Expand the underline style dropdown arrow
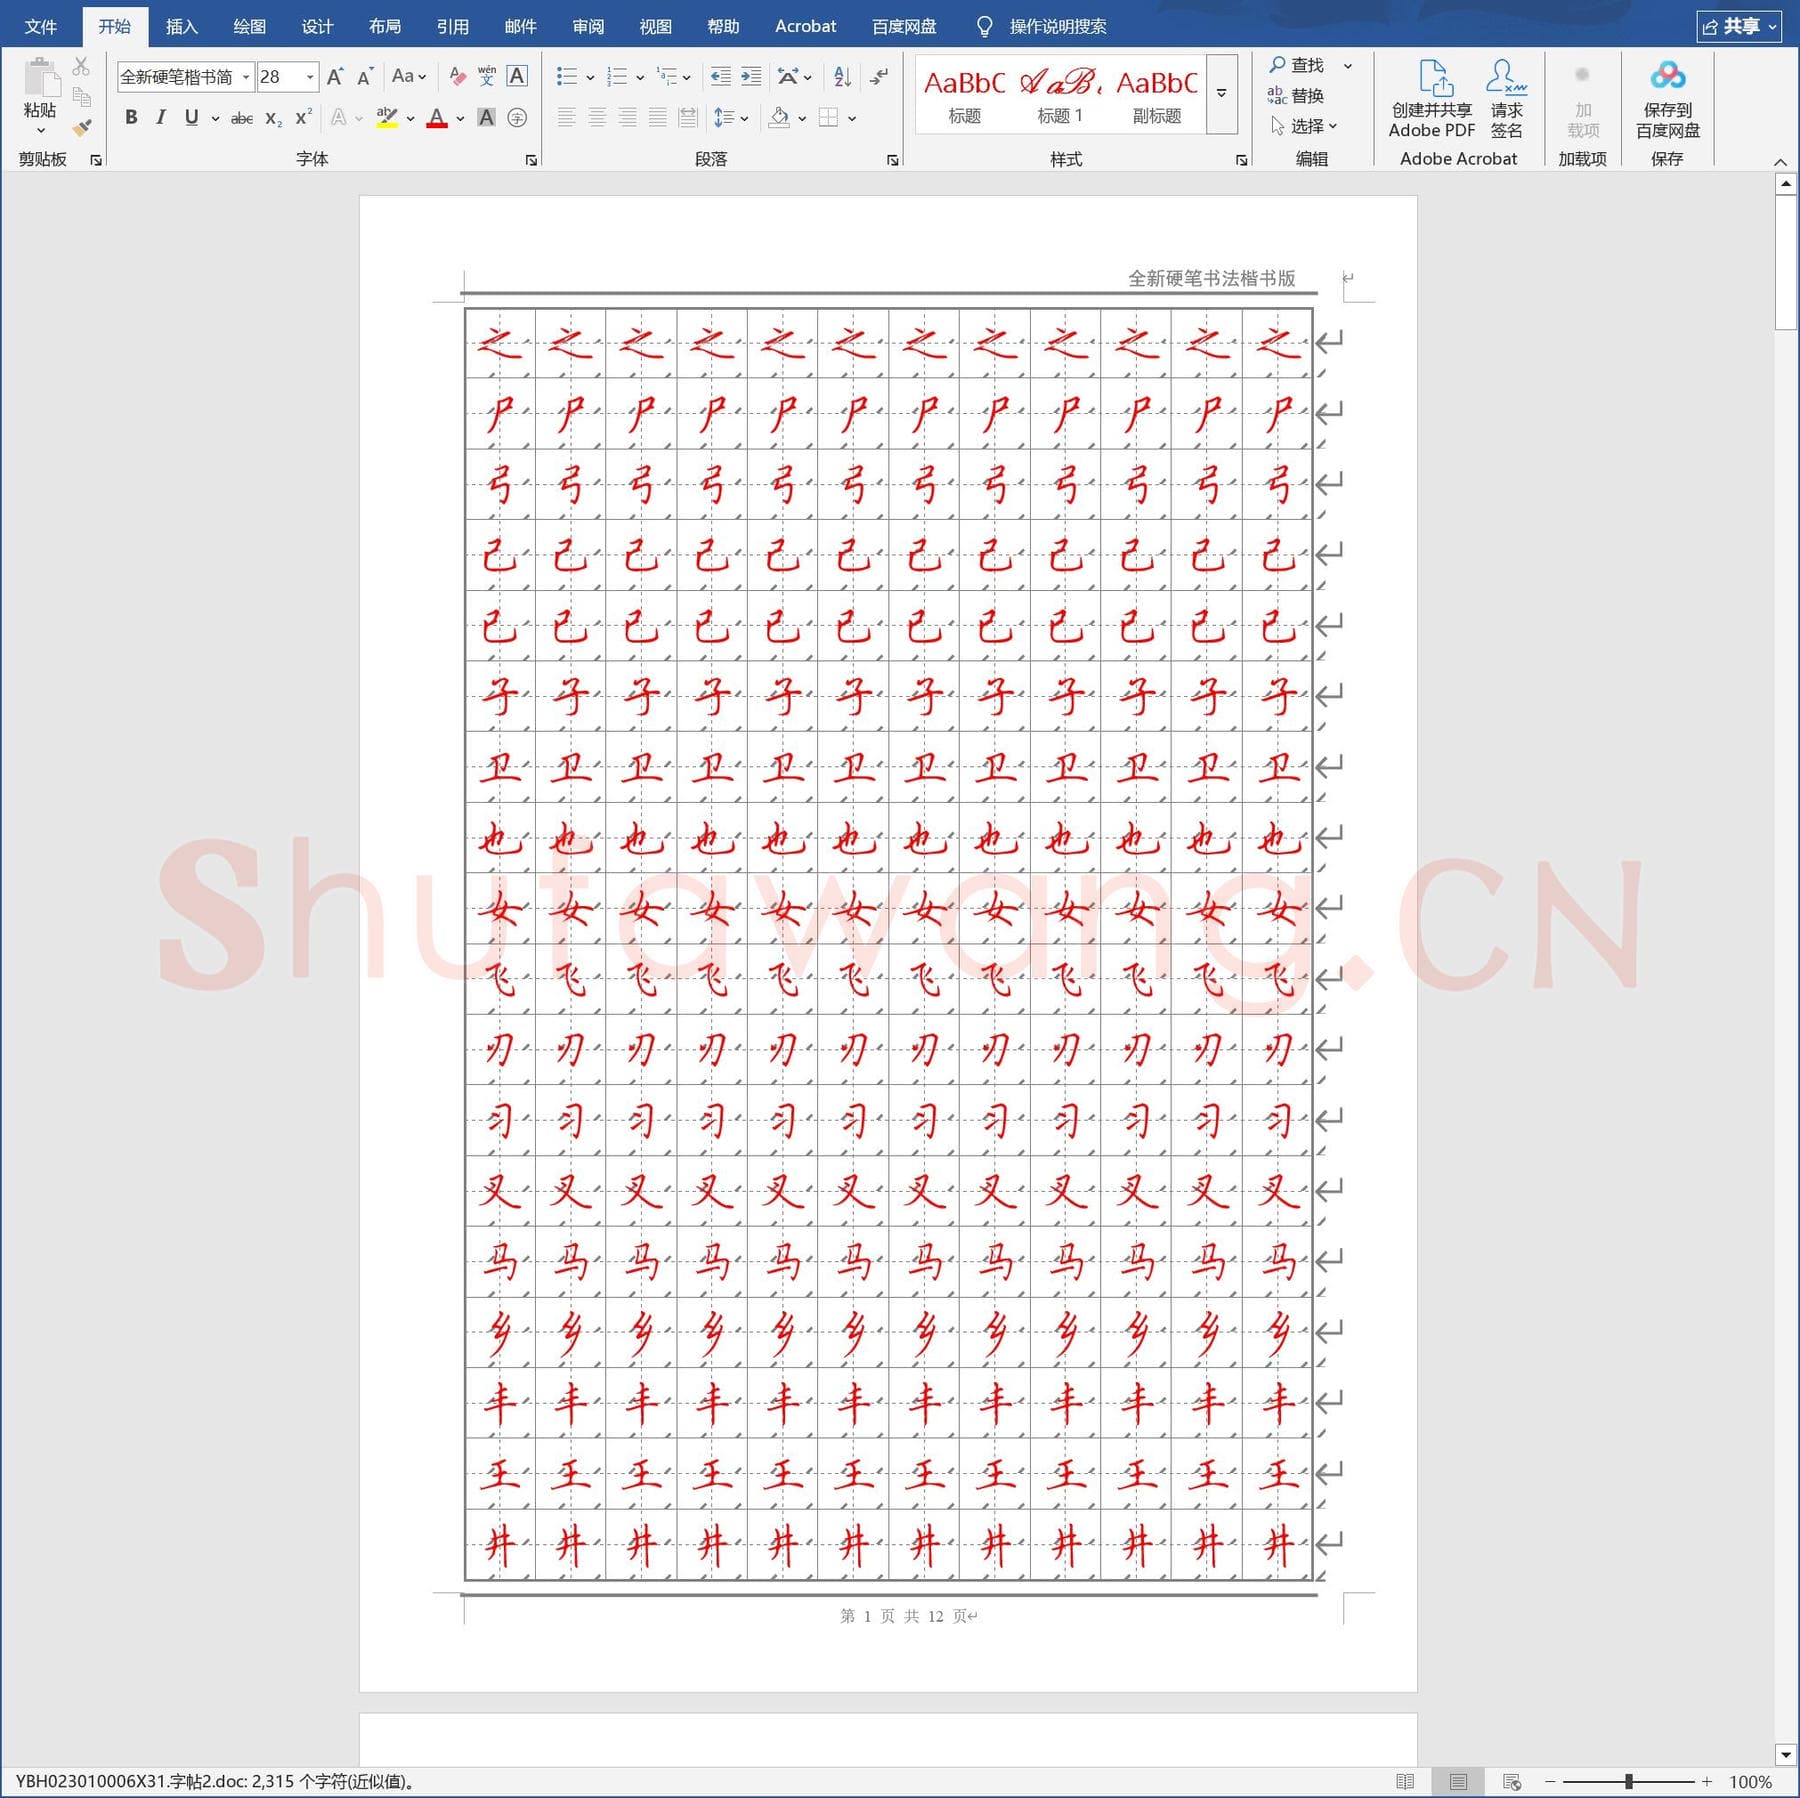 coord(215,118)
